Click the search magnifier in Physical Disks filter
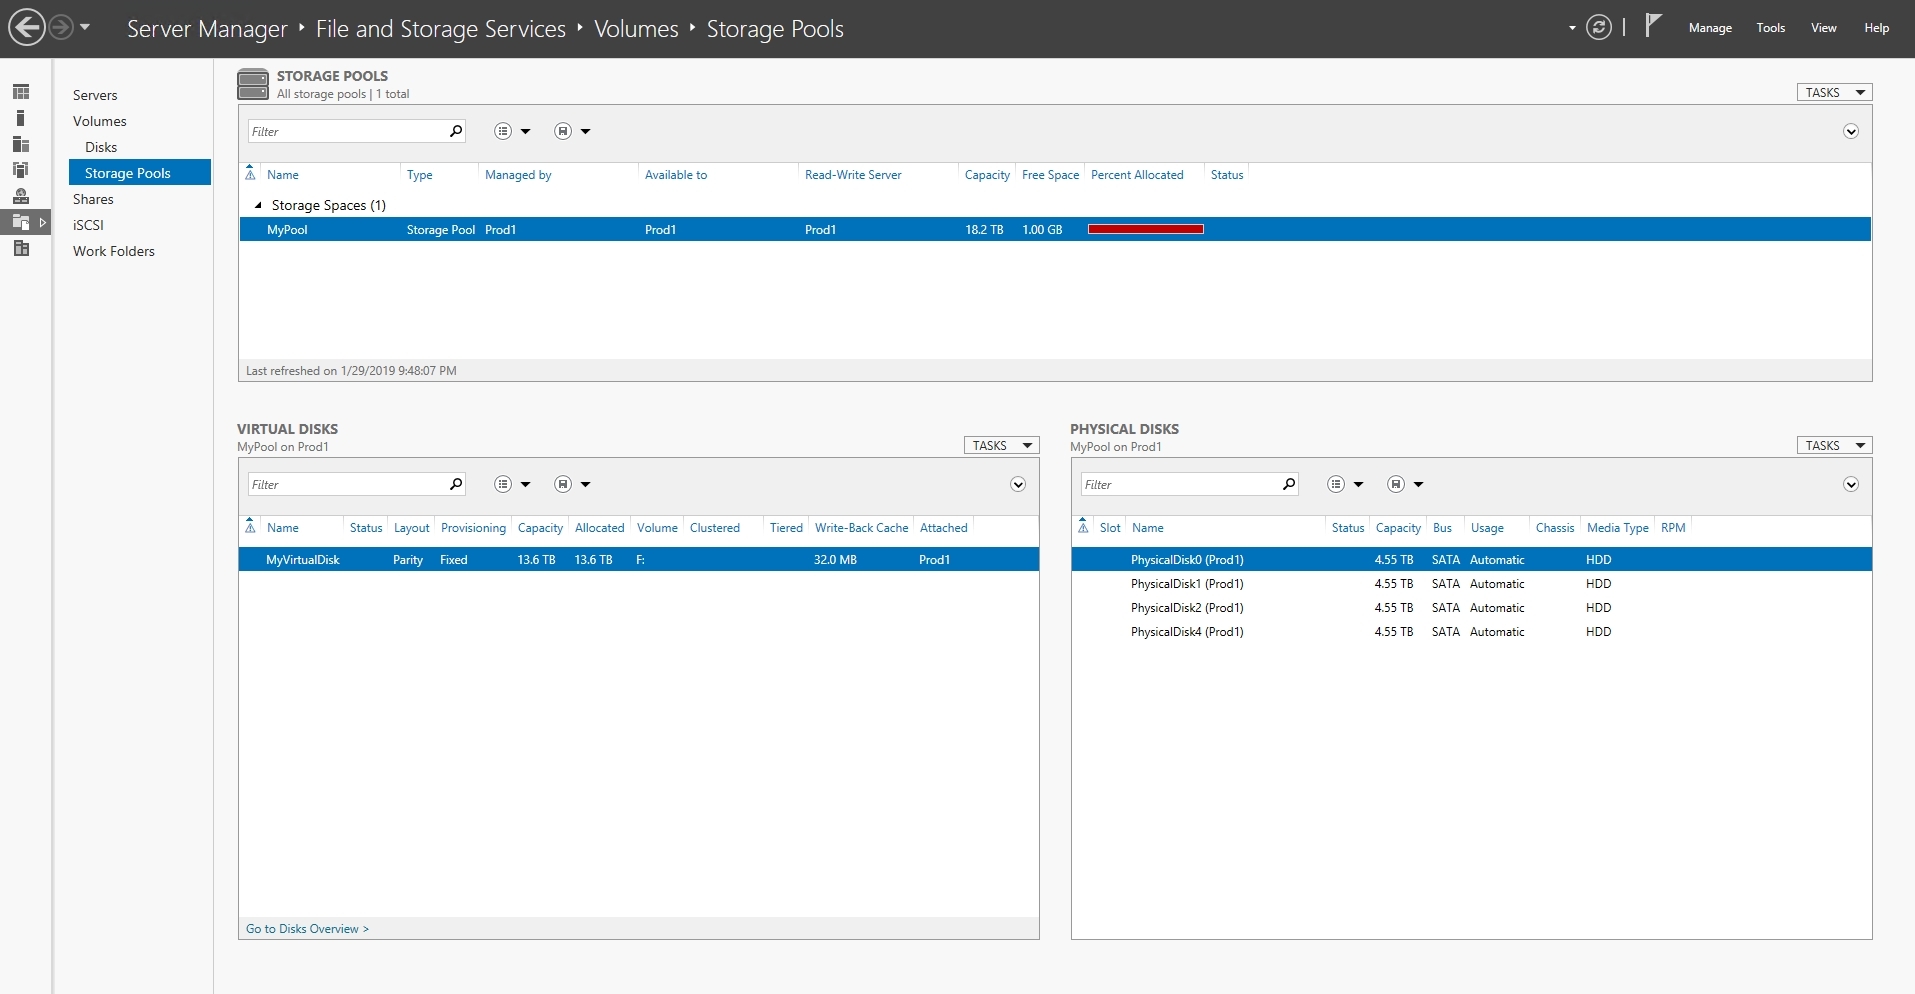Screen dimensions: 1915x994 point(1288,484)
